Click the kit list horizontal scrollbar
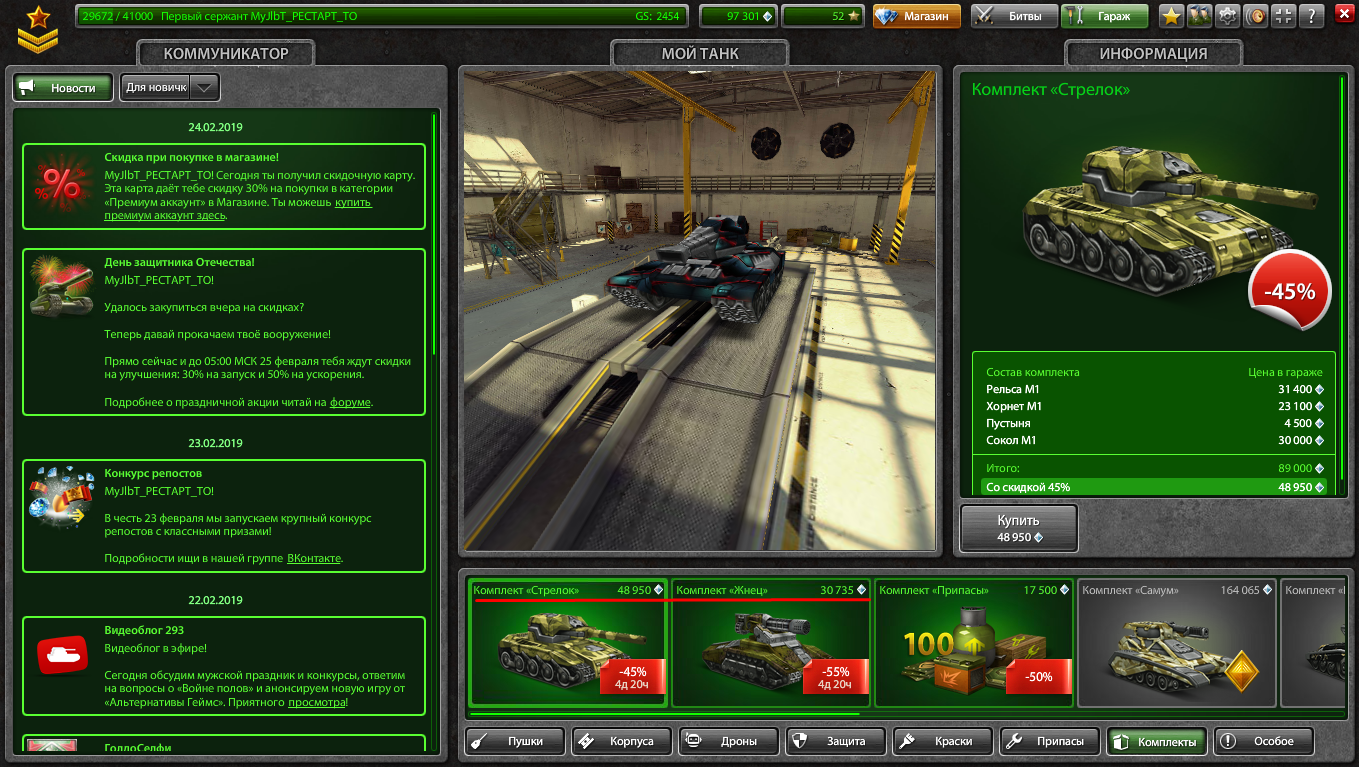 pyautogui.click(x=664, y=714)
